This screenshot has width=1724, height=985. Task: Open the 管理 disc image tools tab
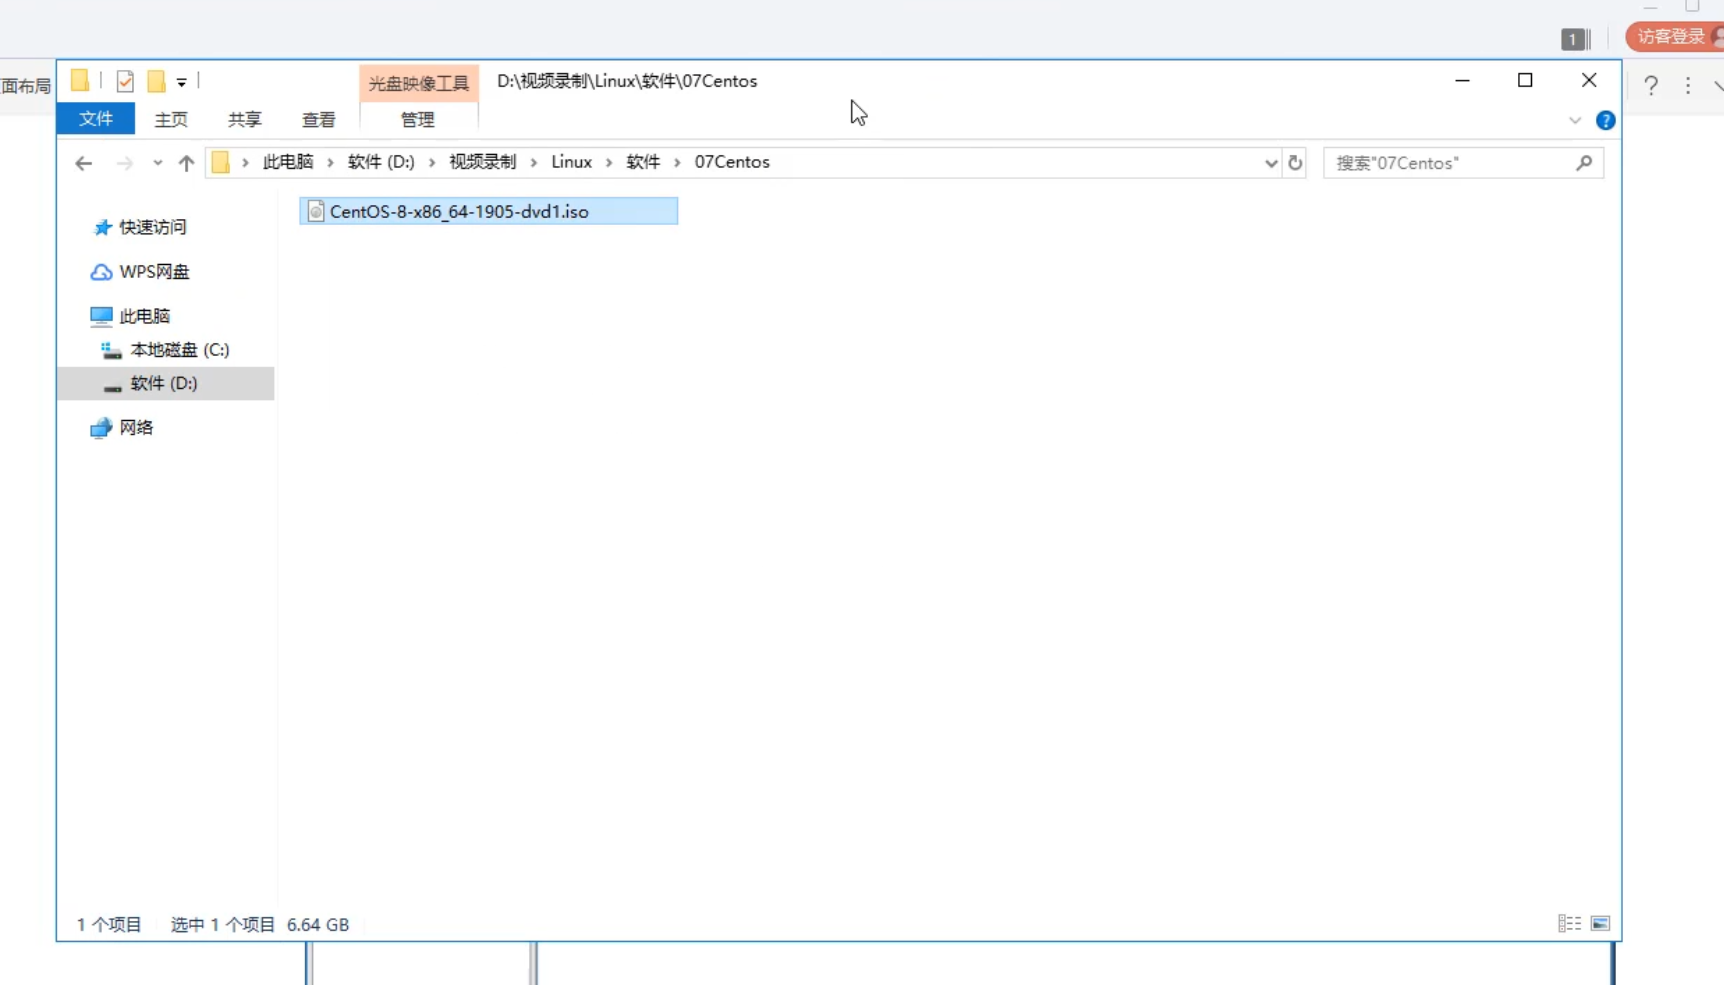coord(418,119)
